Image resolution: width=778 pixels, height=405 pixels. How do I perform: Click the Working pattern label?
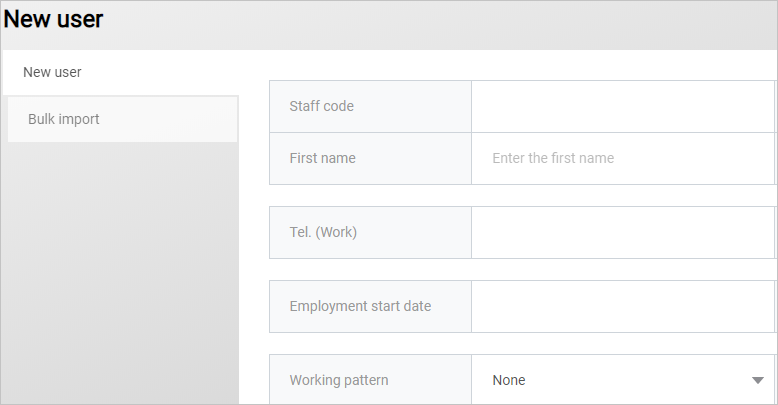(339, 380)
